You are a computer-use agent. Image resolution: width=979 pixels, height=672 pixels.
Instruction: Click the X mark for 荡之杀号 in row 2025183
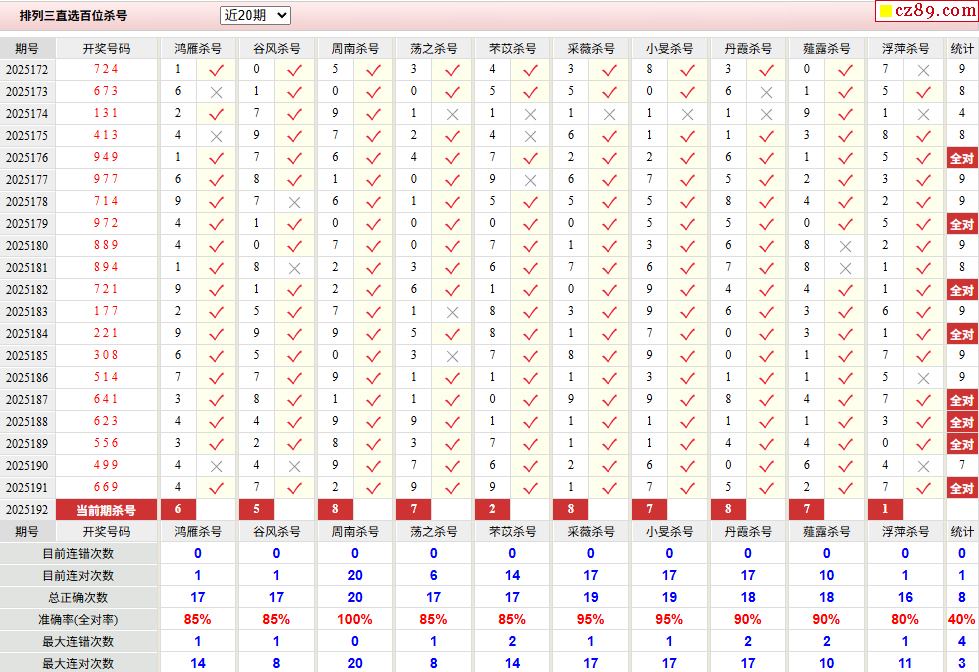453,312
